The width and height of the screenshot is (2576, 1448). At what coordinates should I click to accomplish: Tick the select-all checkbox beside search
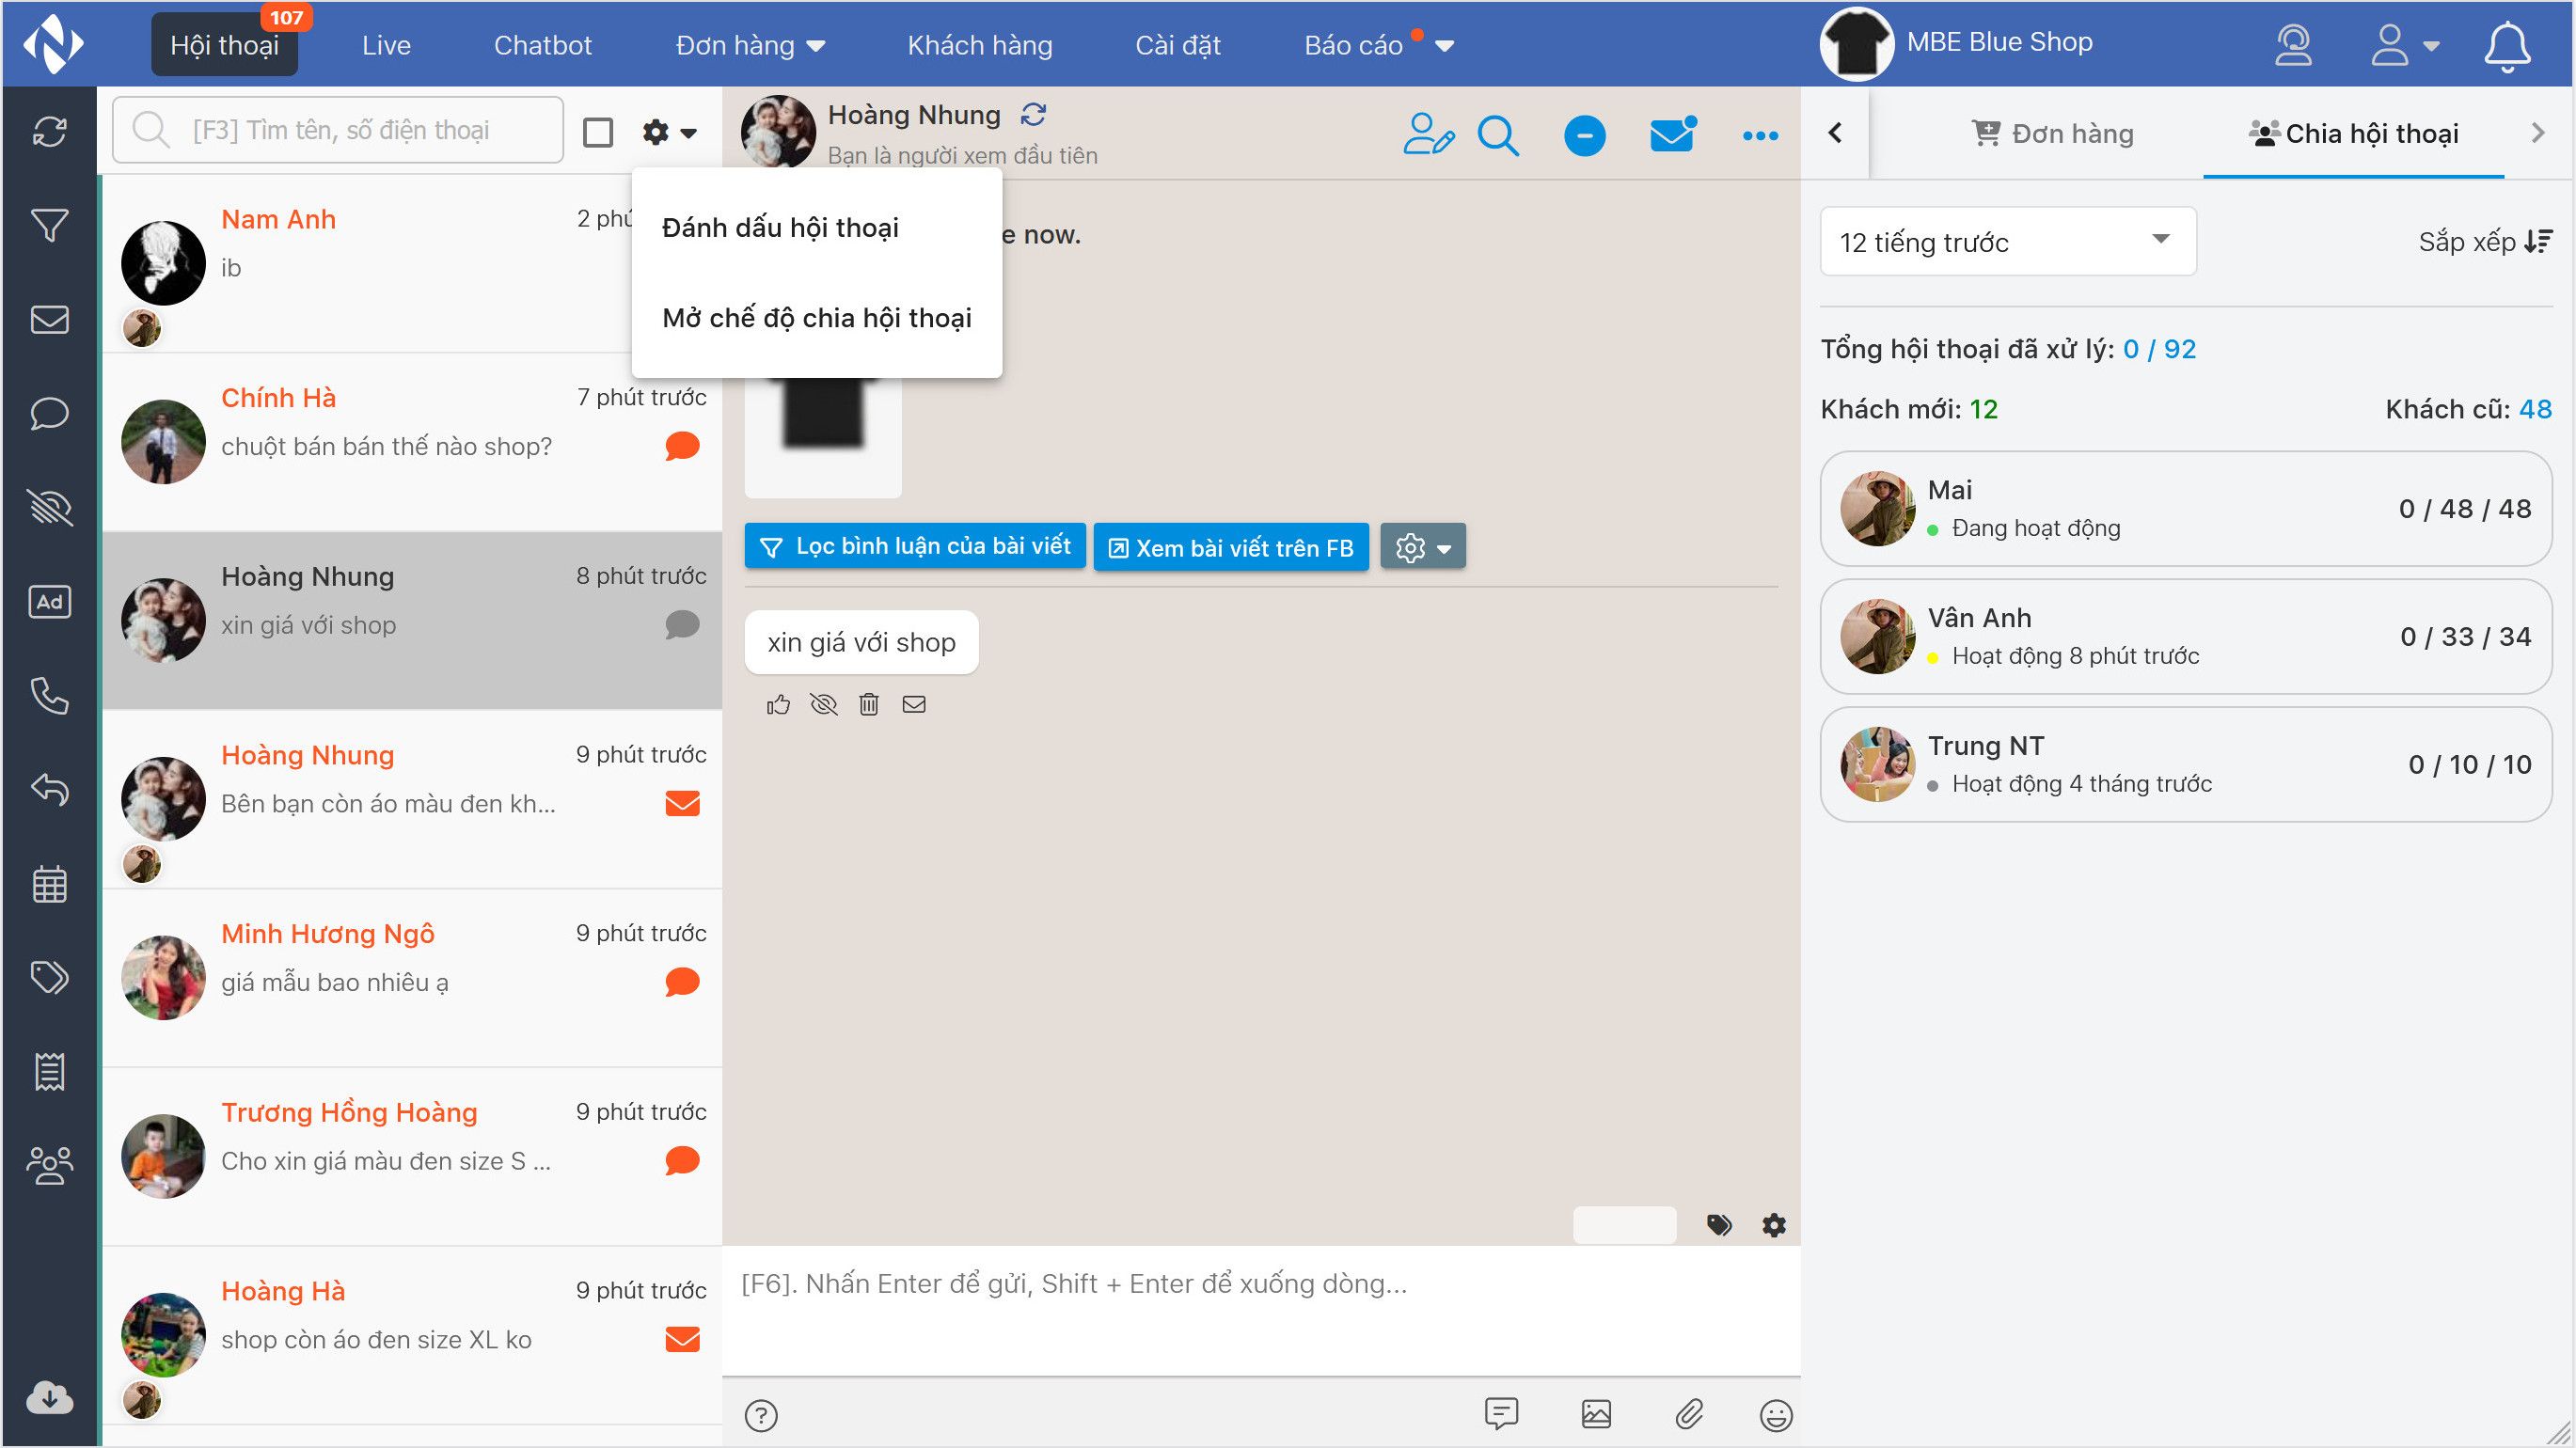point(598,132)
